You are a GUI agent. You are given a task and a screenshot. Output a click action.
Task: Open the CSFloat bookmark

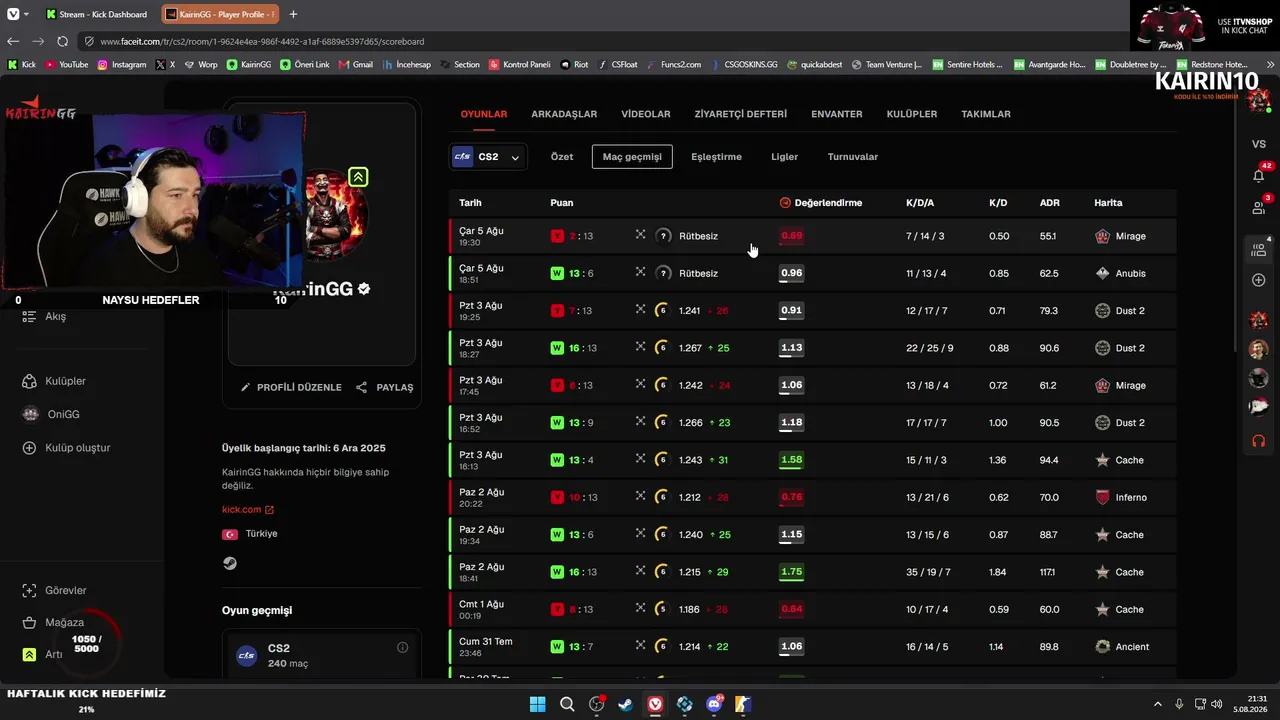tap(617, 64)
